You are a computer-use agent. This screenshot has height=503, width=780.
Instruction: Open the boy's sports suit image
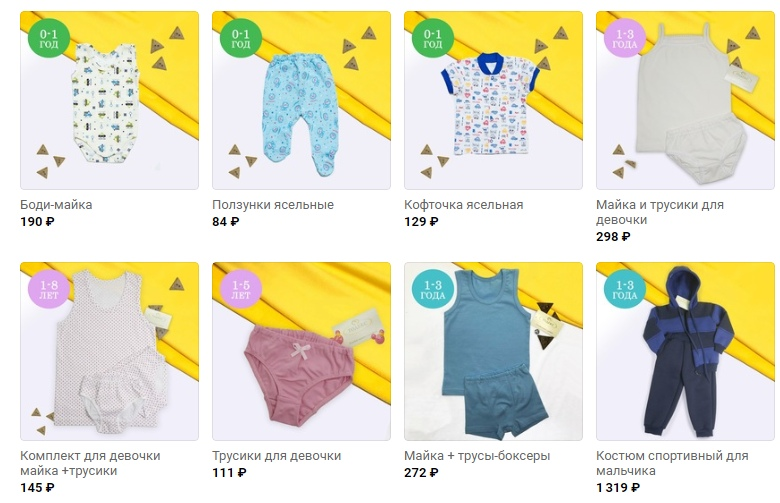(x=685, y=351)
